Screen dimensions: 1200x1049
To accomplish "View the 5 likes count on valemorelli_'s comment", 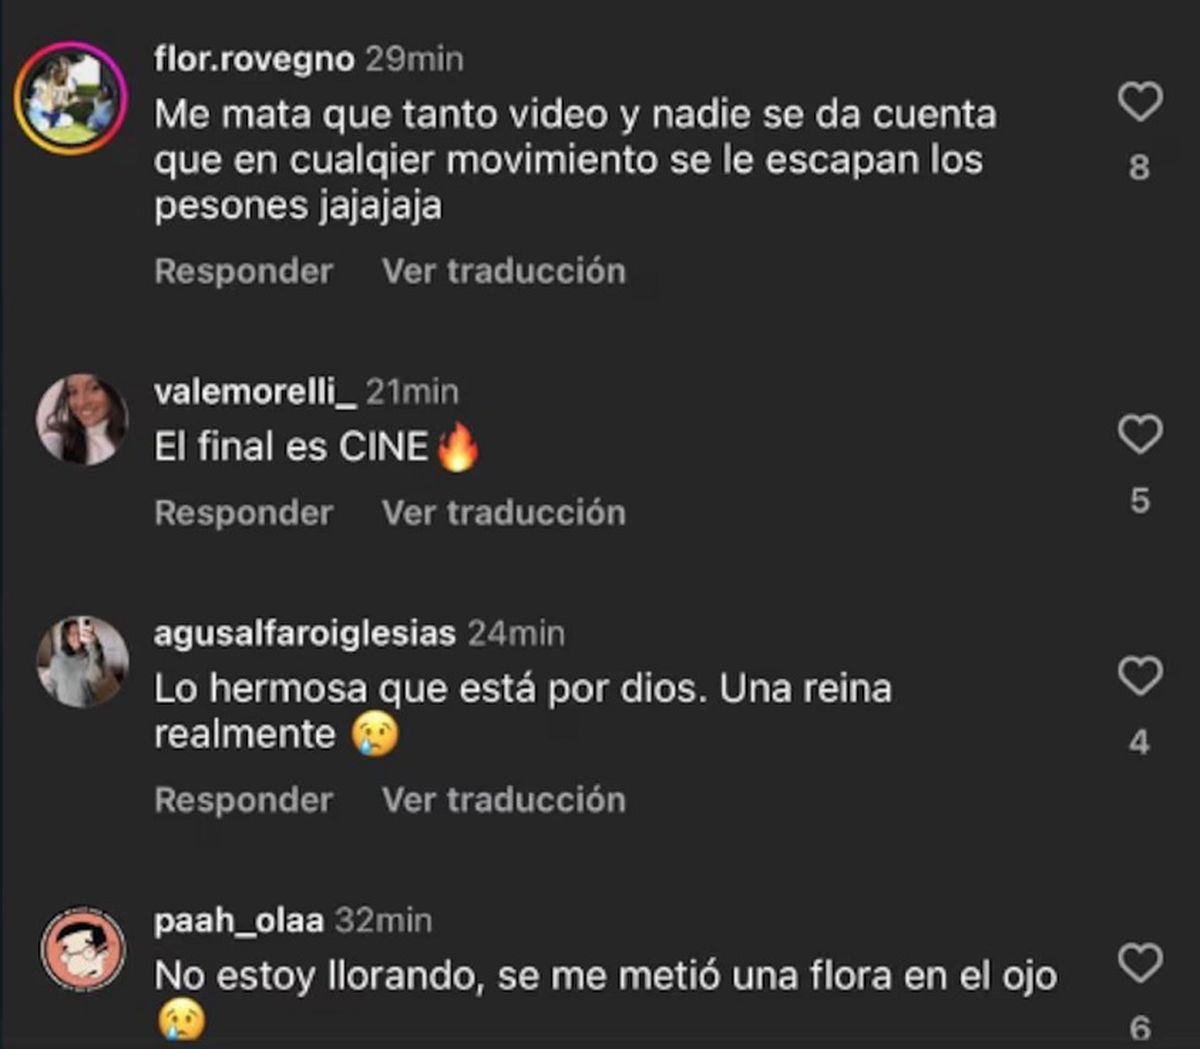I will (x=1139, y=500).
